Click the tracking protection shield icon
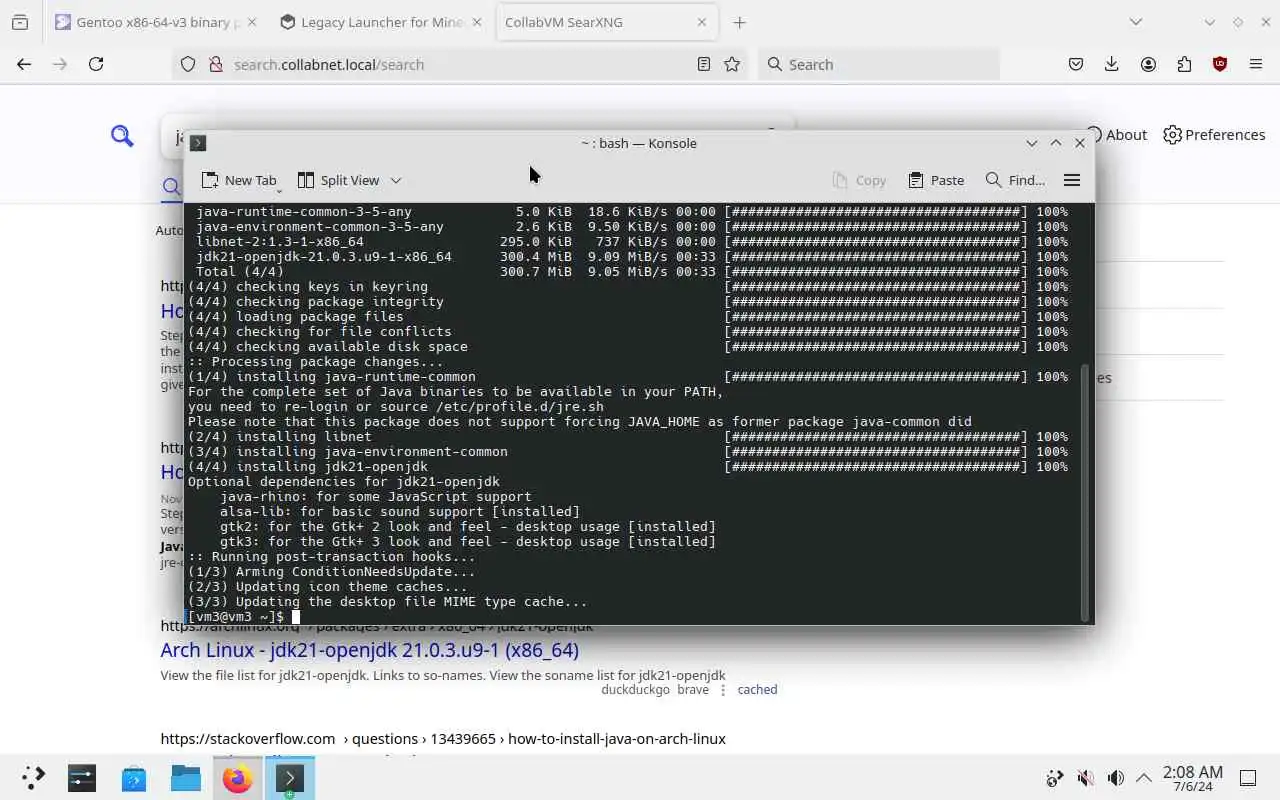This screenshot has width=1280, height=800. (188, 64)
